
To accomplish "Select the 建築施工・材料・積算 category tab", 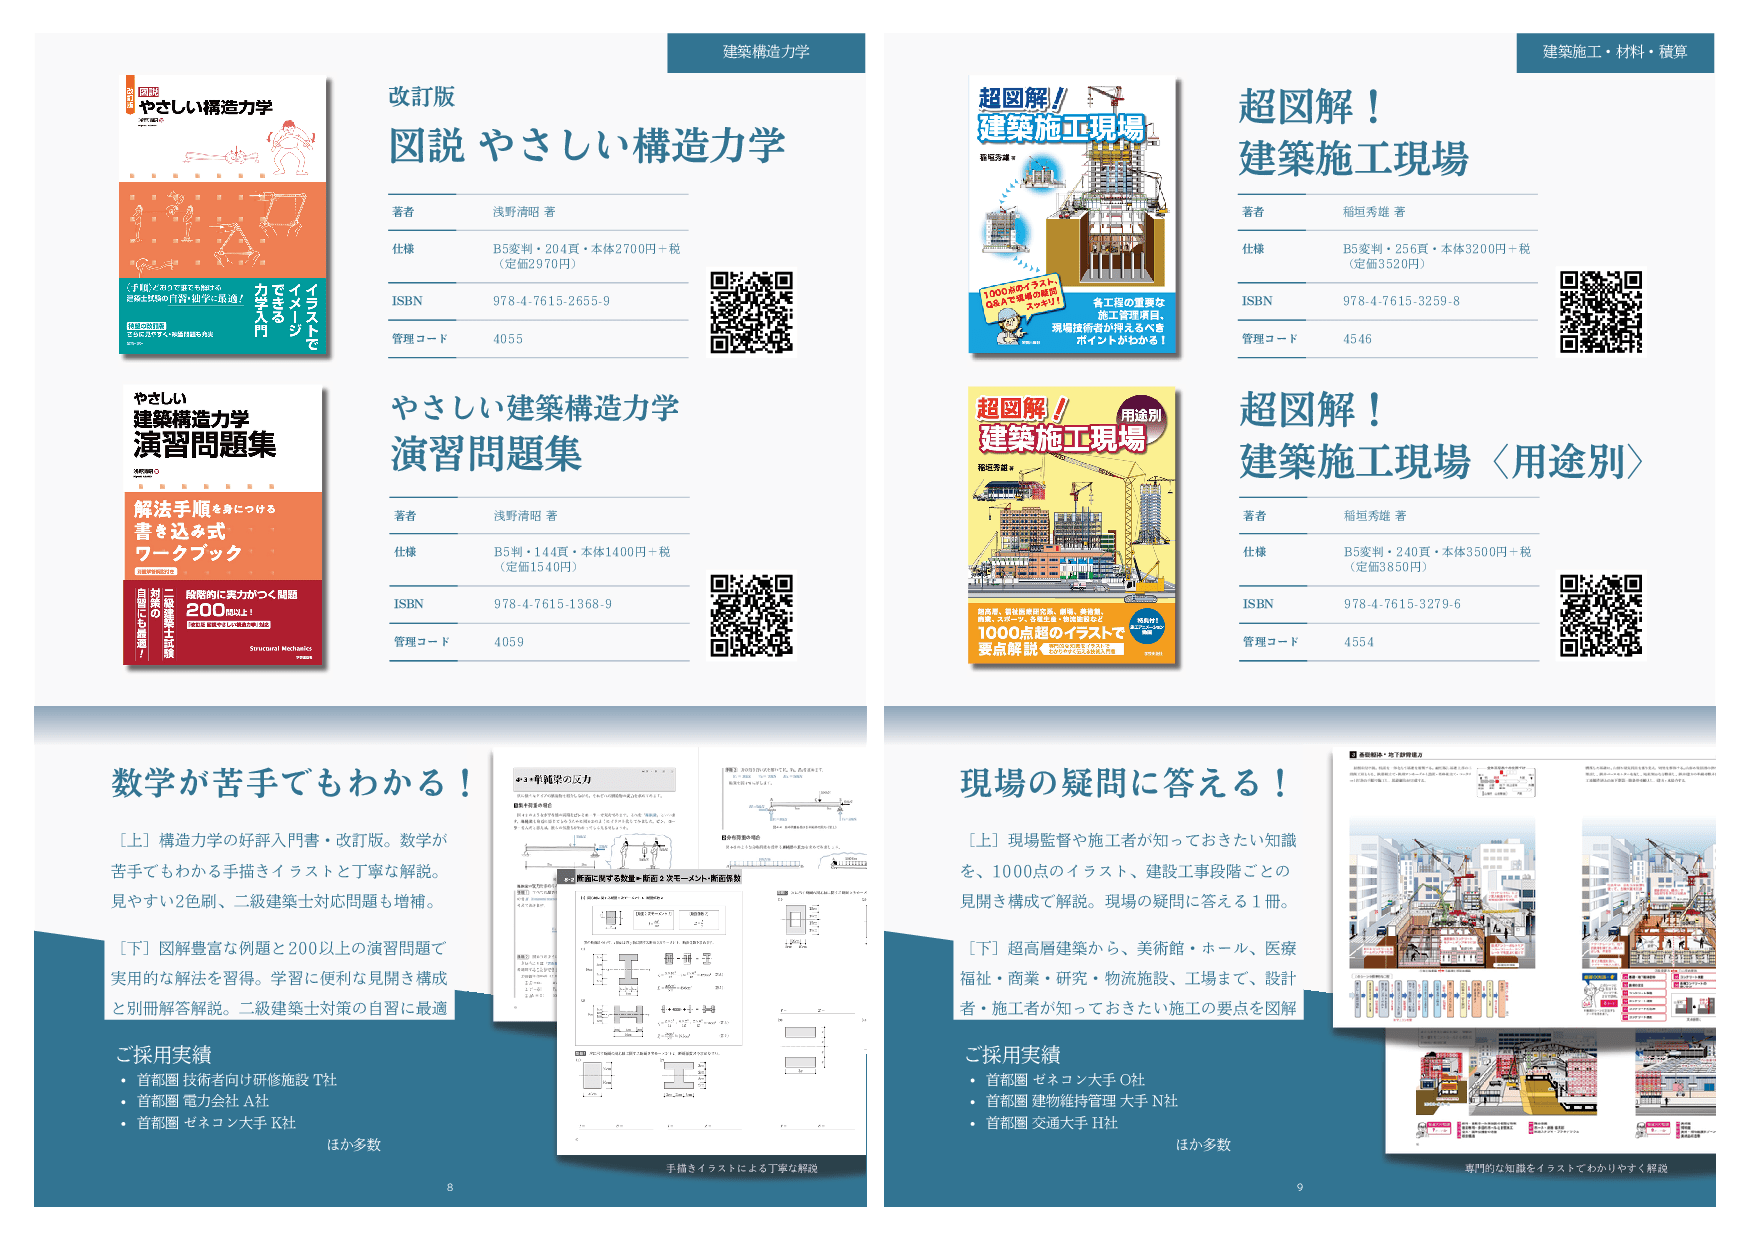I will [1614, 52].
